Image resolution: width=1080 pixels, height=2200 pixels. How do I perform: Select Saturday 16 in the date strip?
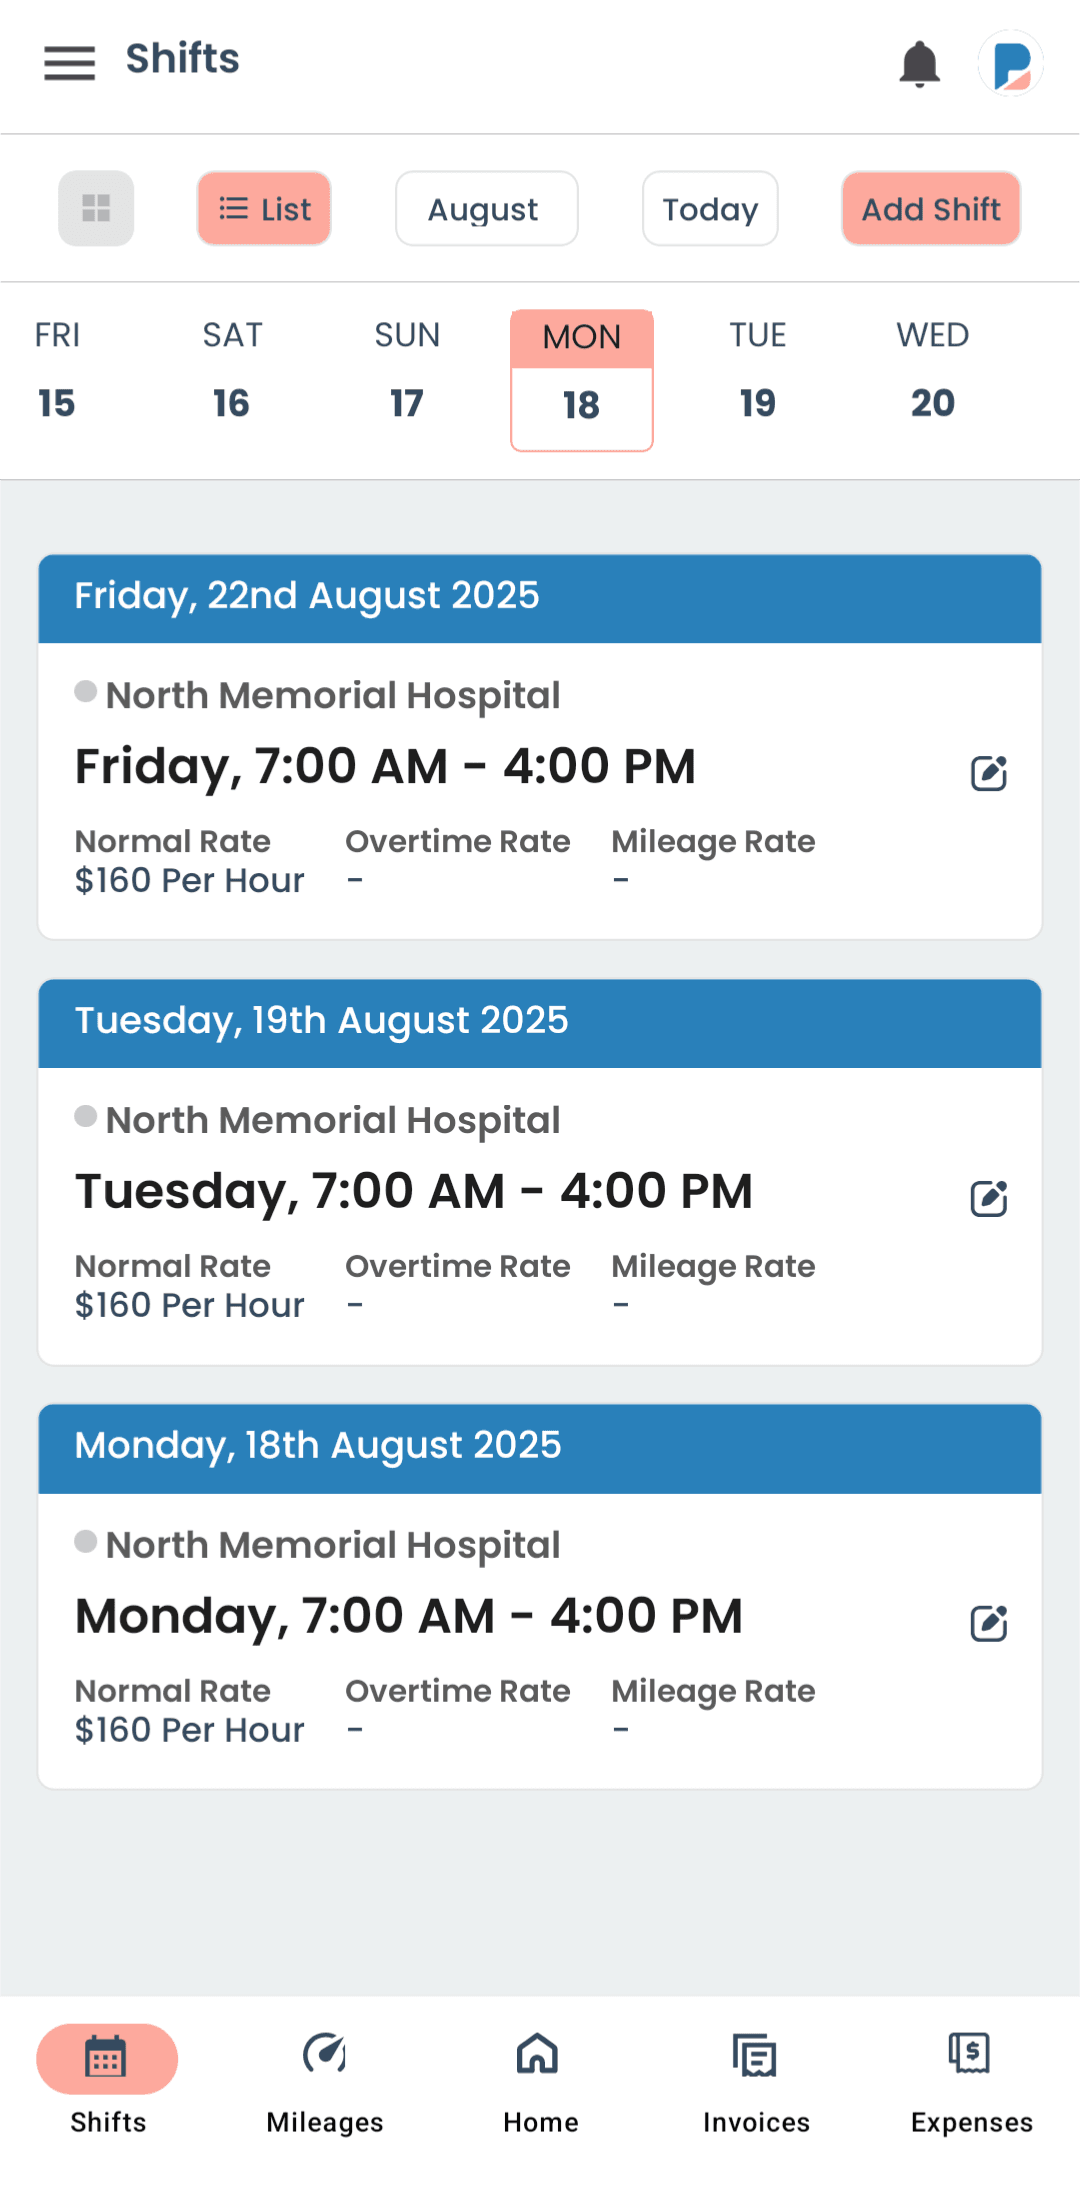(x=232, y=370)
